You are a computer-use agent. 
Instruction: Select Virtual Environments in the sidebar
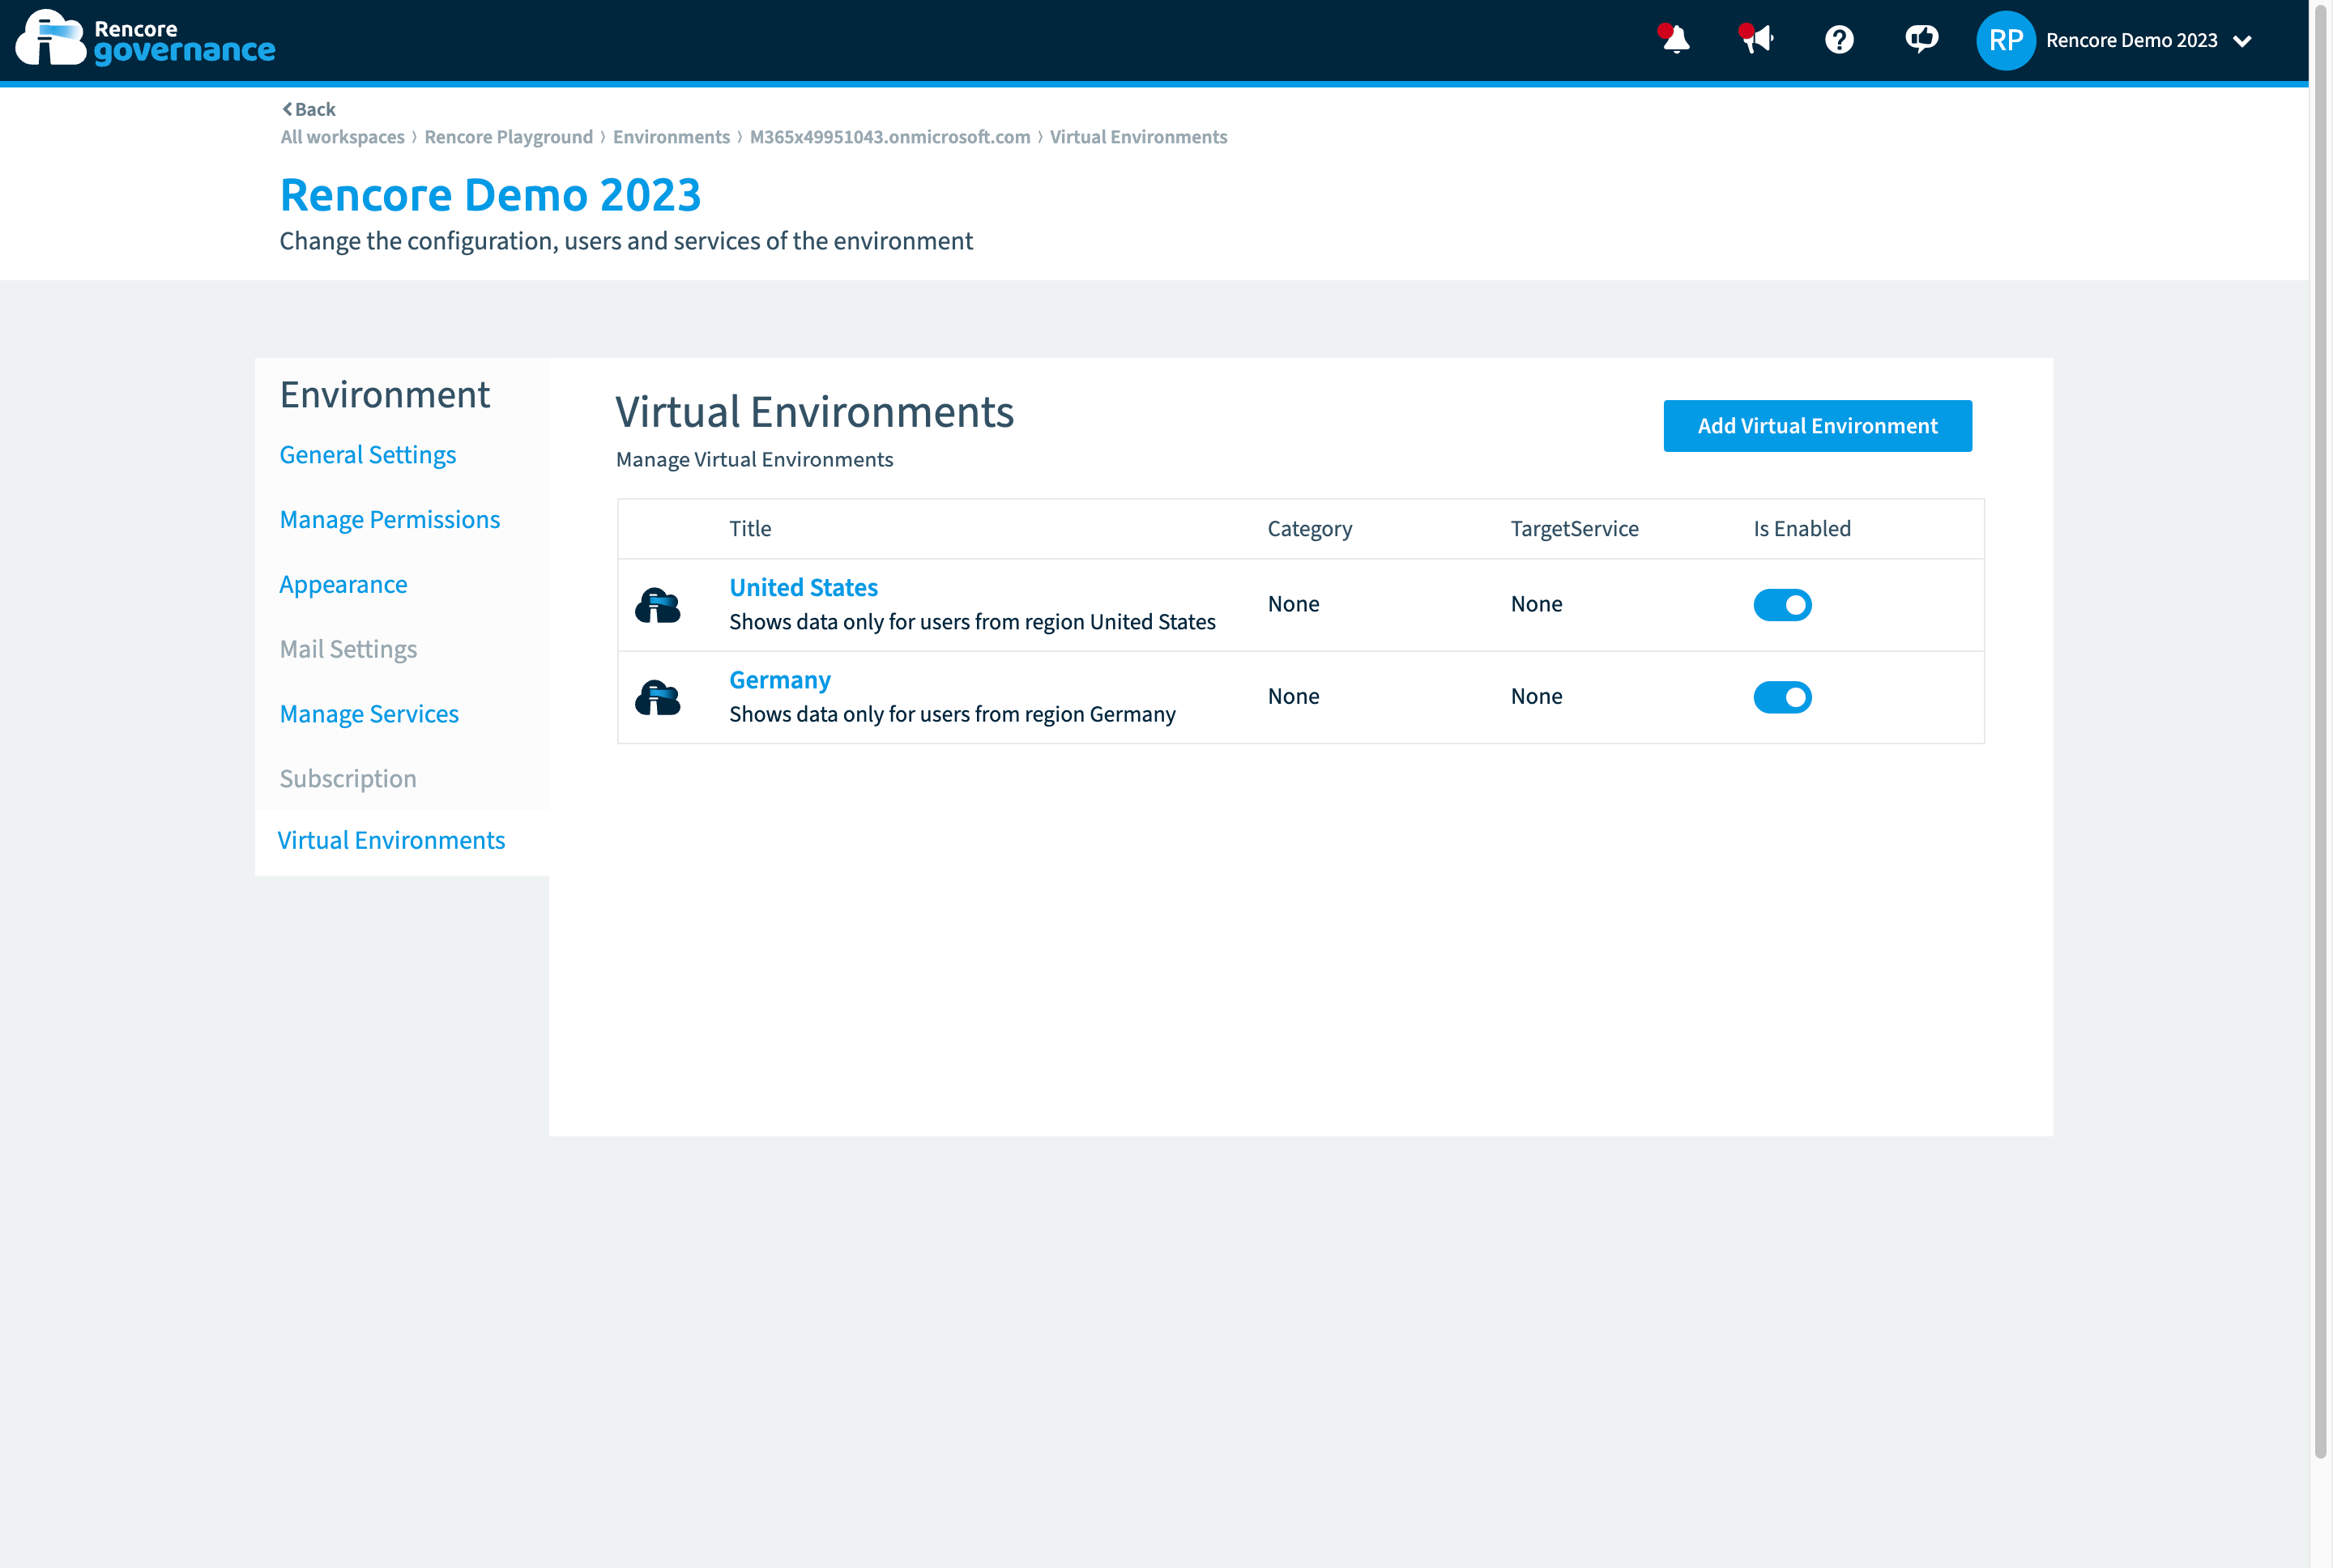tap(391, 841)
